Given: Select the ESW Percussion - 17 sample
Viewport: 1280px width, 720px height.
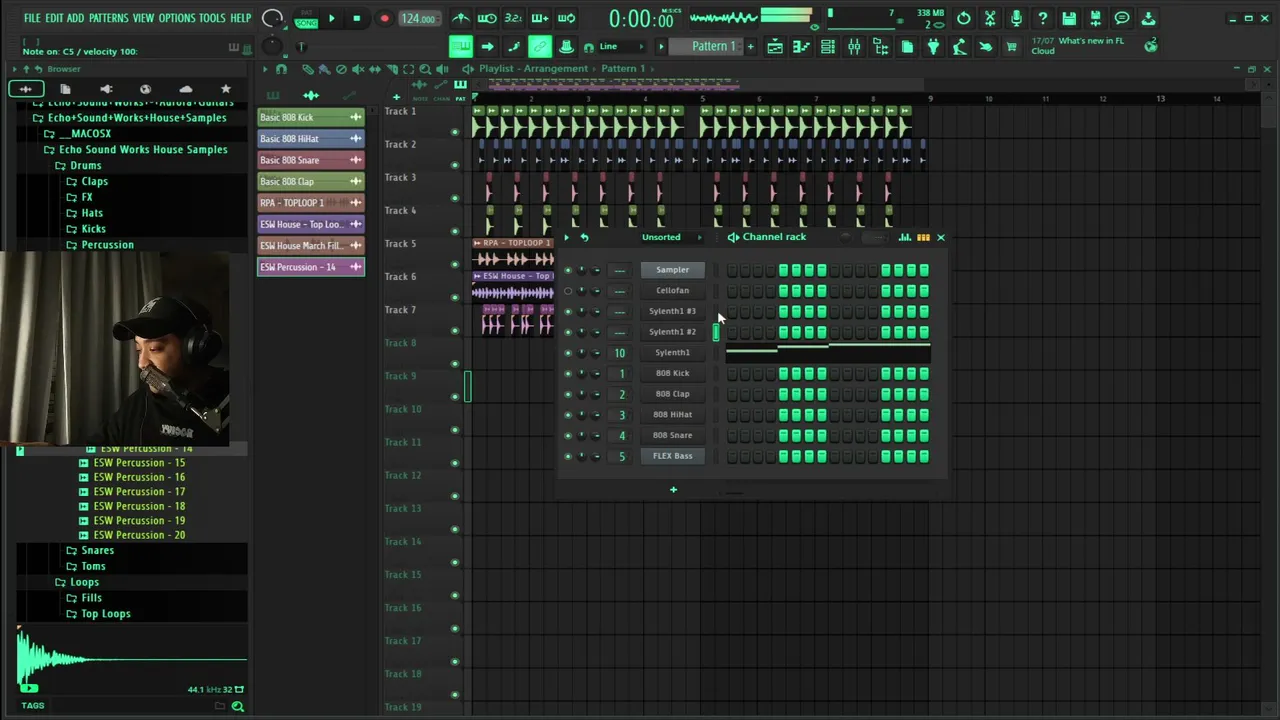Looking at the screenshot, I should [139, 492].
